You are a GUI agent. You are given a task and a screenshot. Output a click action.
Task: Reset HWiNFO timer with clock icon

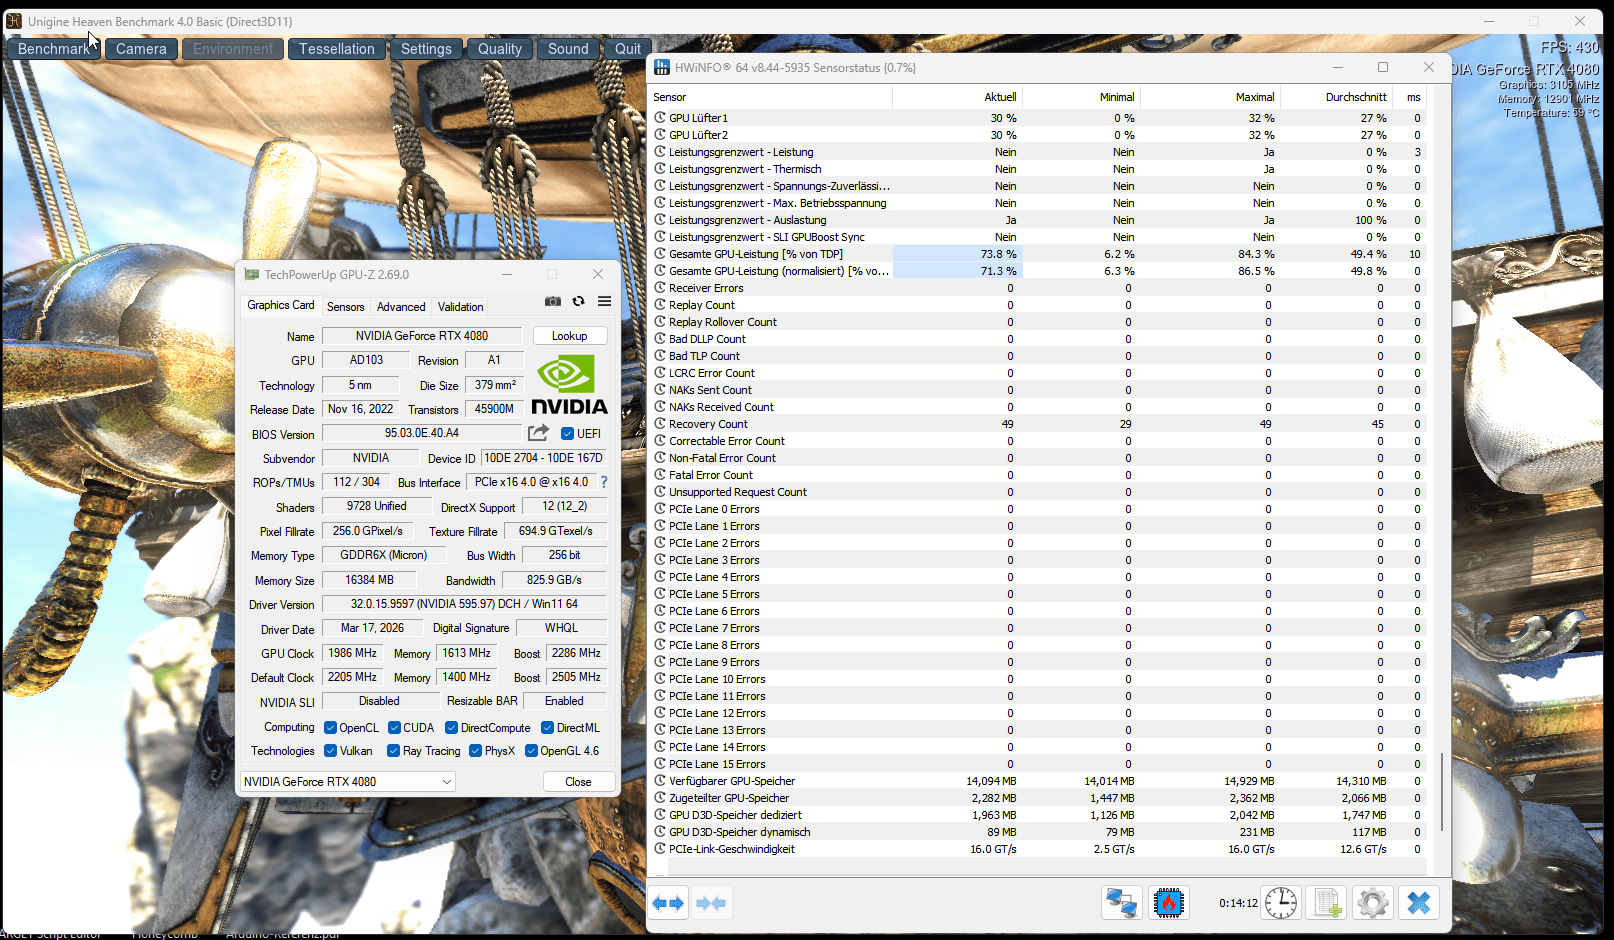[1280, 903]
